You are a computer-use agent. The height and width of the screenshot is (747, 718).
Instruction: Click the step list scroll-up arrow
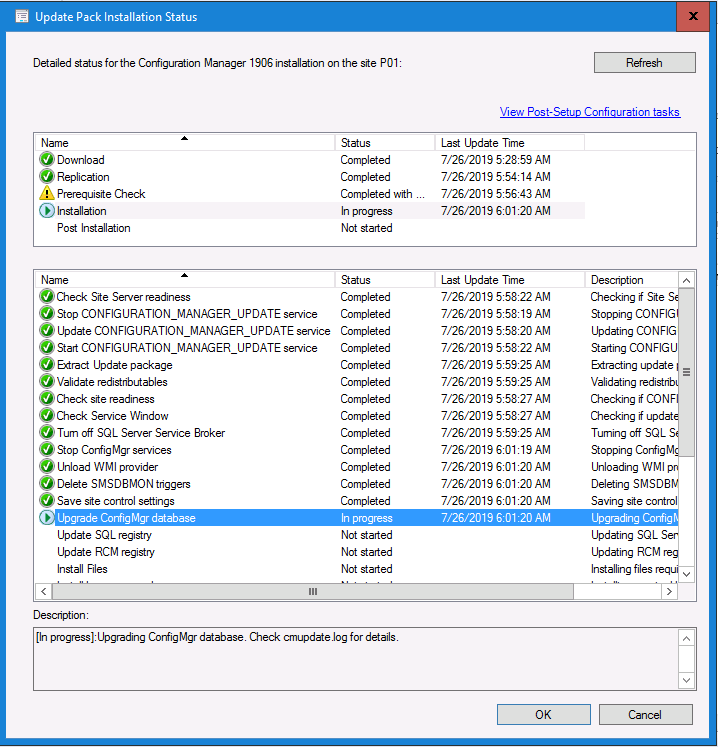tap(686, 280)
